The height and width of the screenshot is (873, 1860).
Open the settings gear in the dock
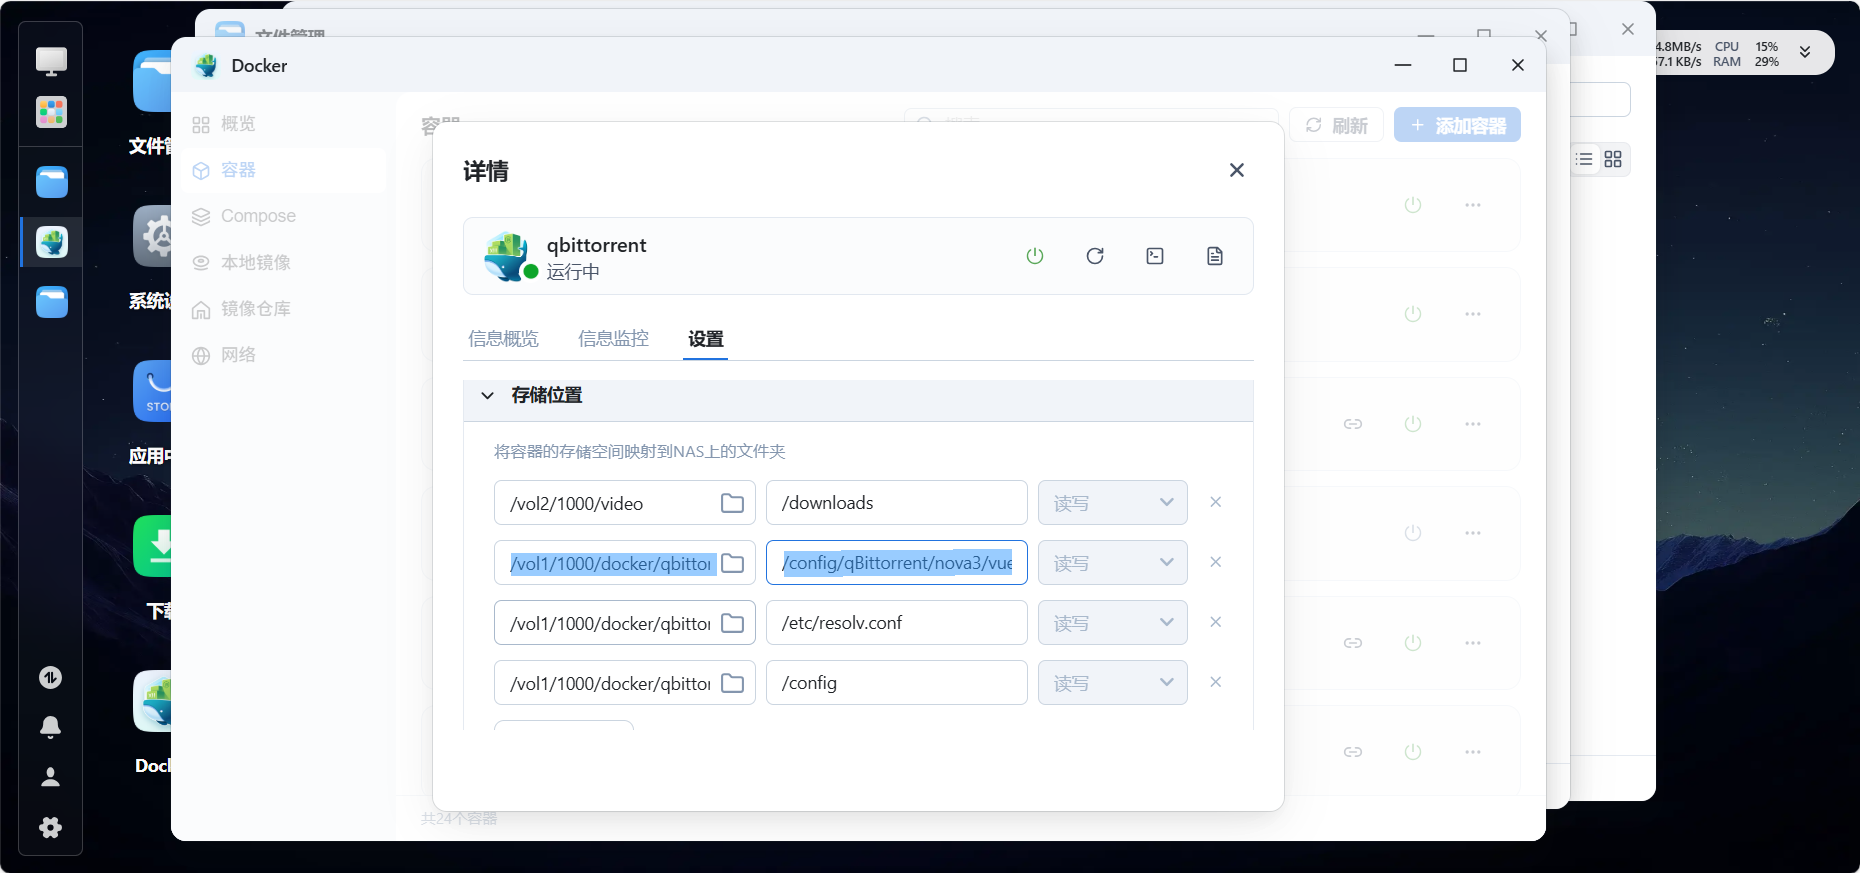(50, 827)
